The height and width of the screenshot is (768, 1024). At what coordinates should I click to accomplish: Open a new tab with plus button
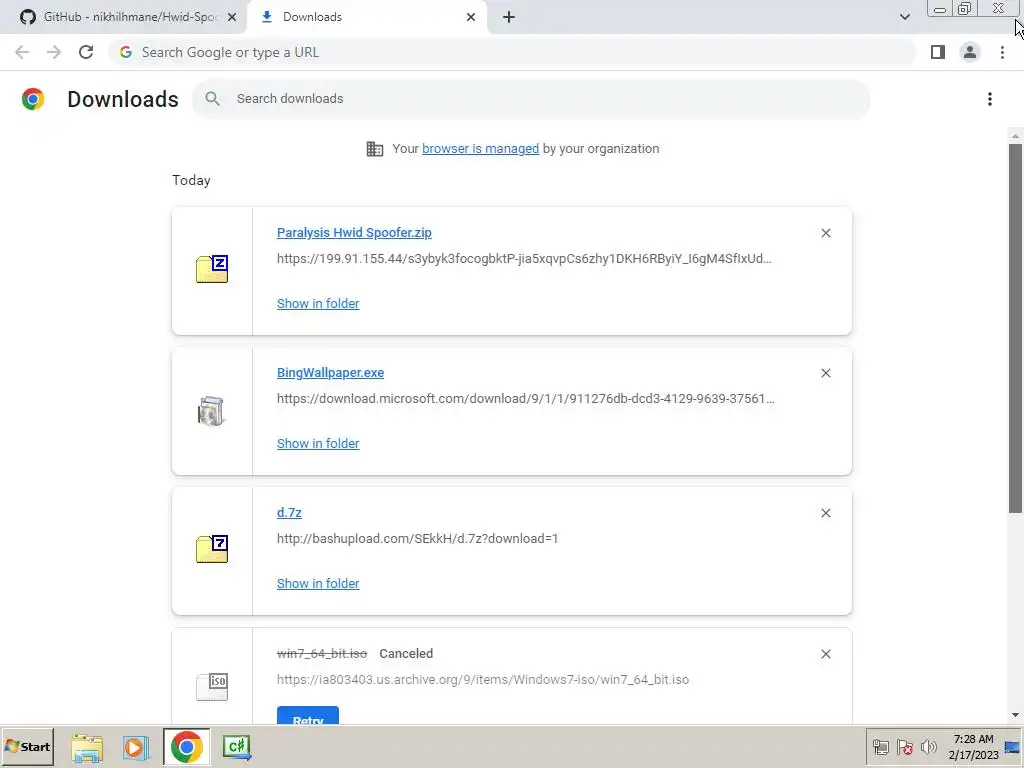click(x=509, y=17)
